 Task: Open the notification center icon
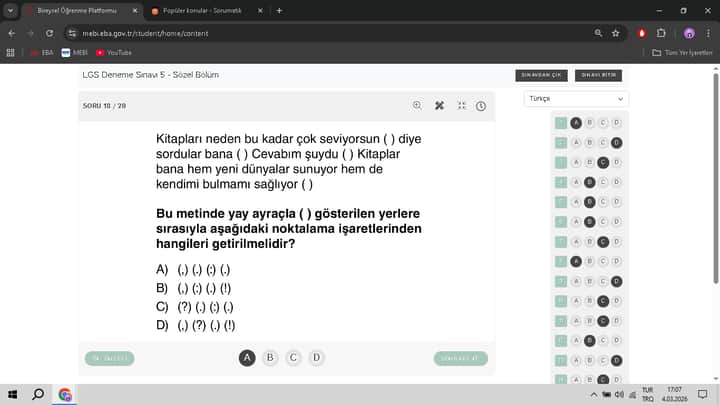click(x=702, y=394)
